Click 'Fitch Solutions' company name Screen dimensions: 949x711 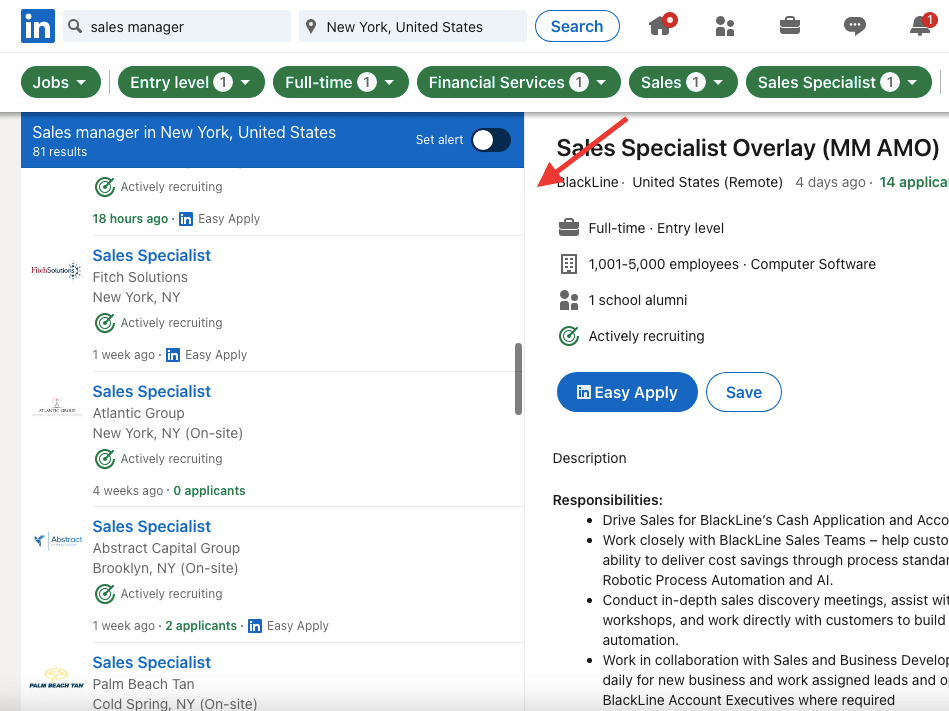(140, 277)
